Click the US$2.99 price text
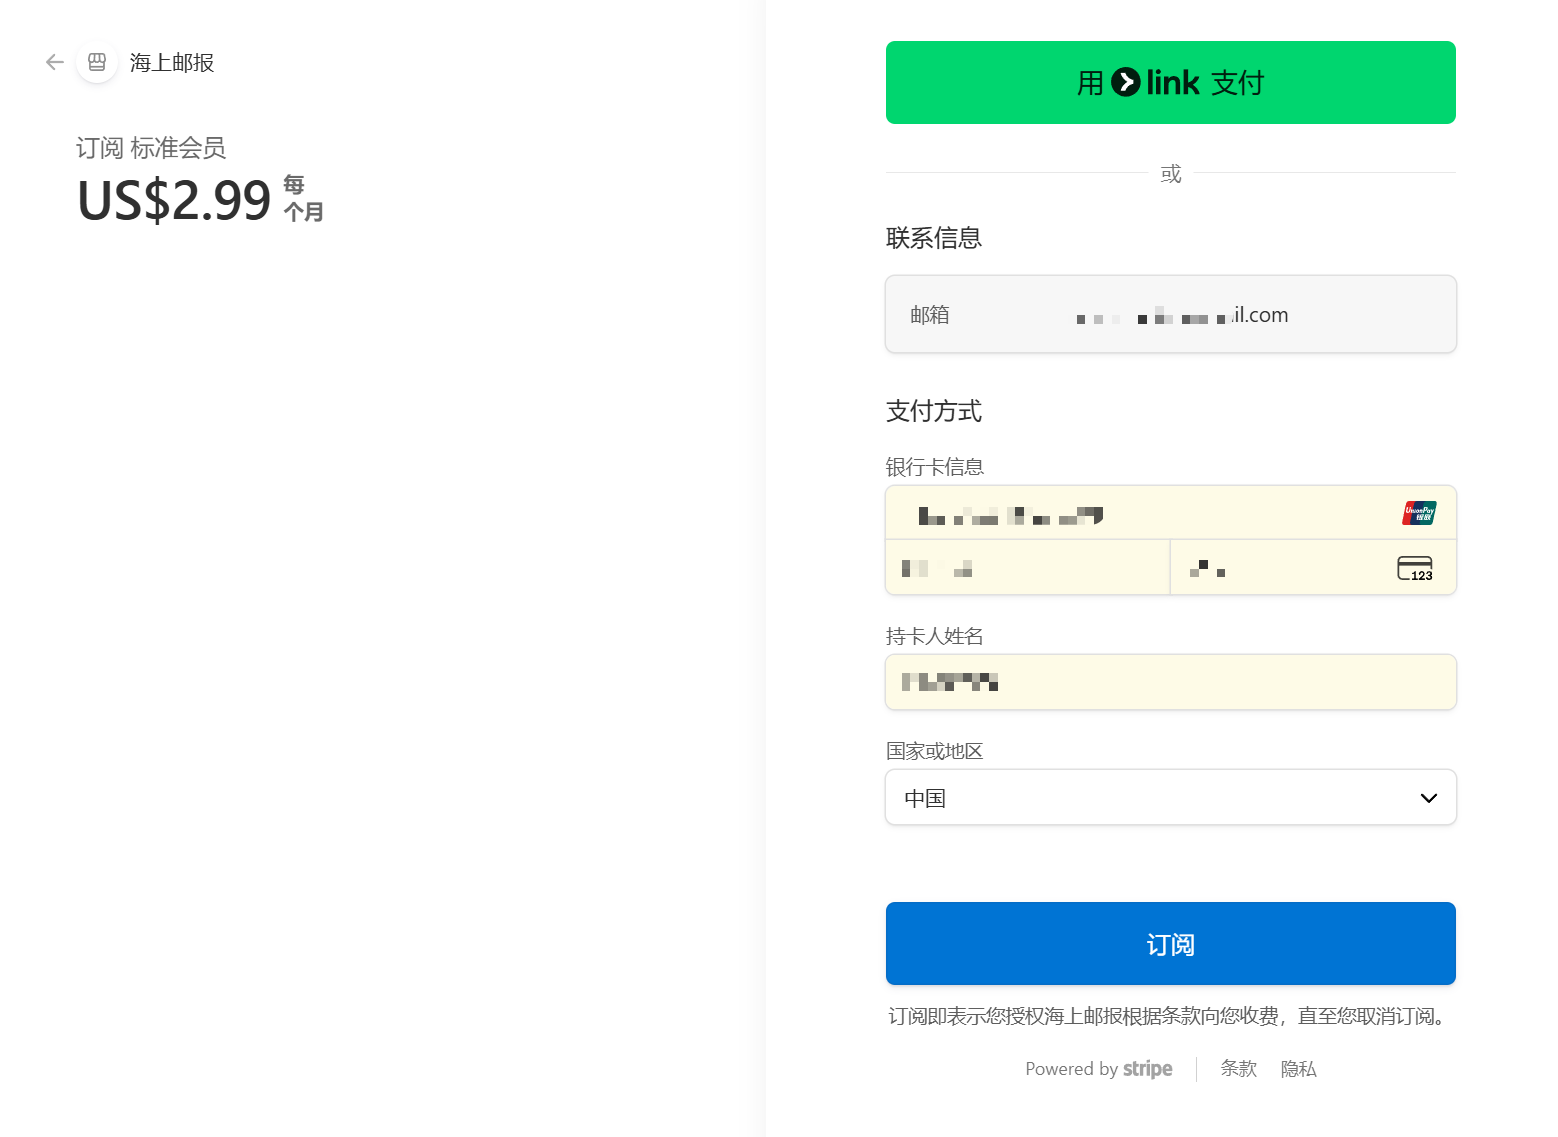The height and width of the screenshot is (1137, 1558). 174,200
